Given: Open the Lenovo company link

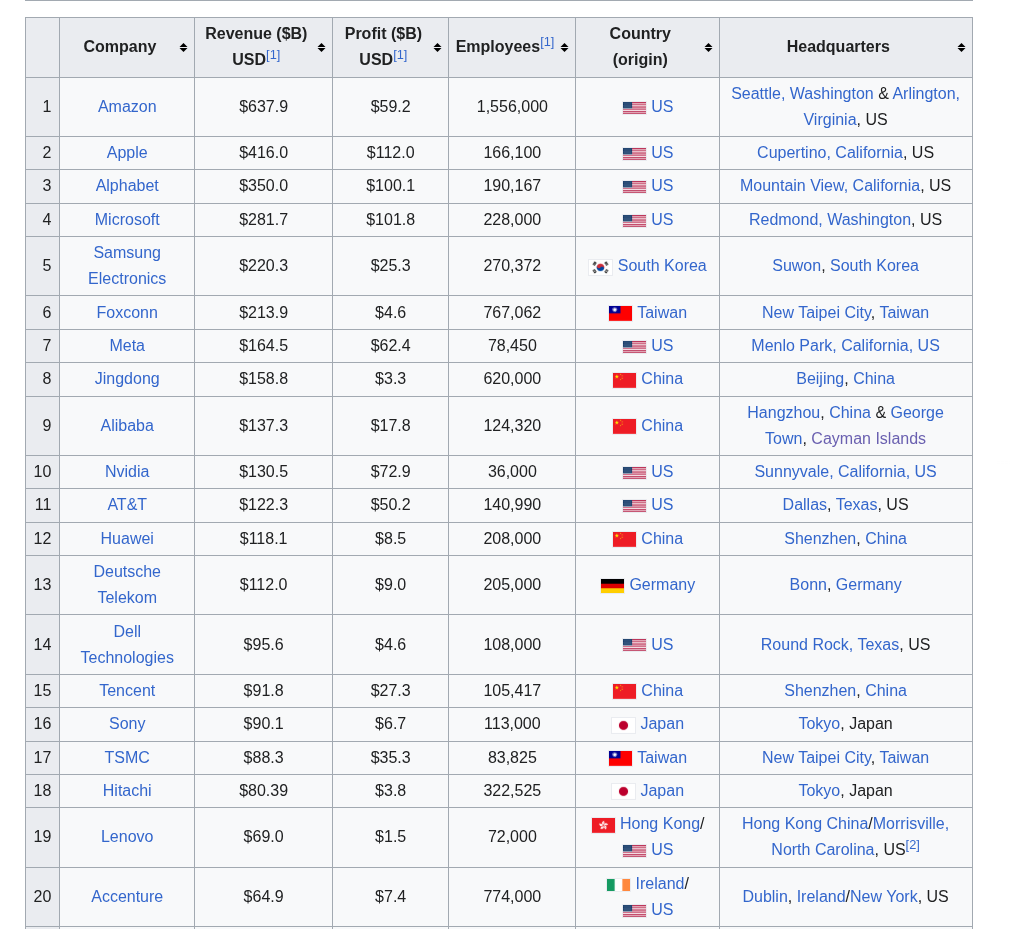Looking at the screenshot, I should (127, 837).
